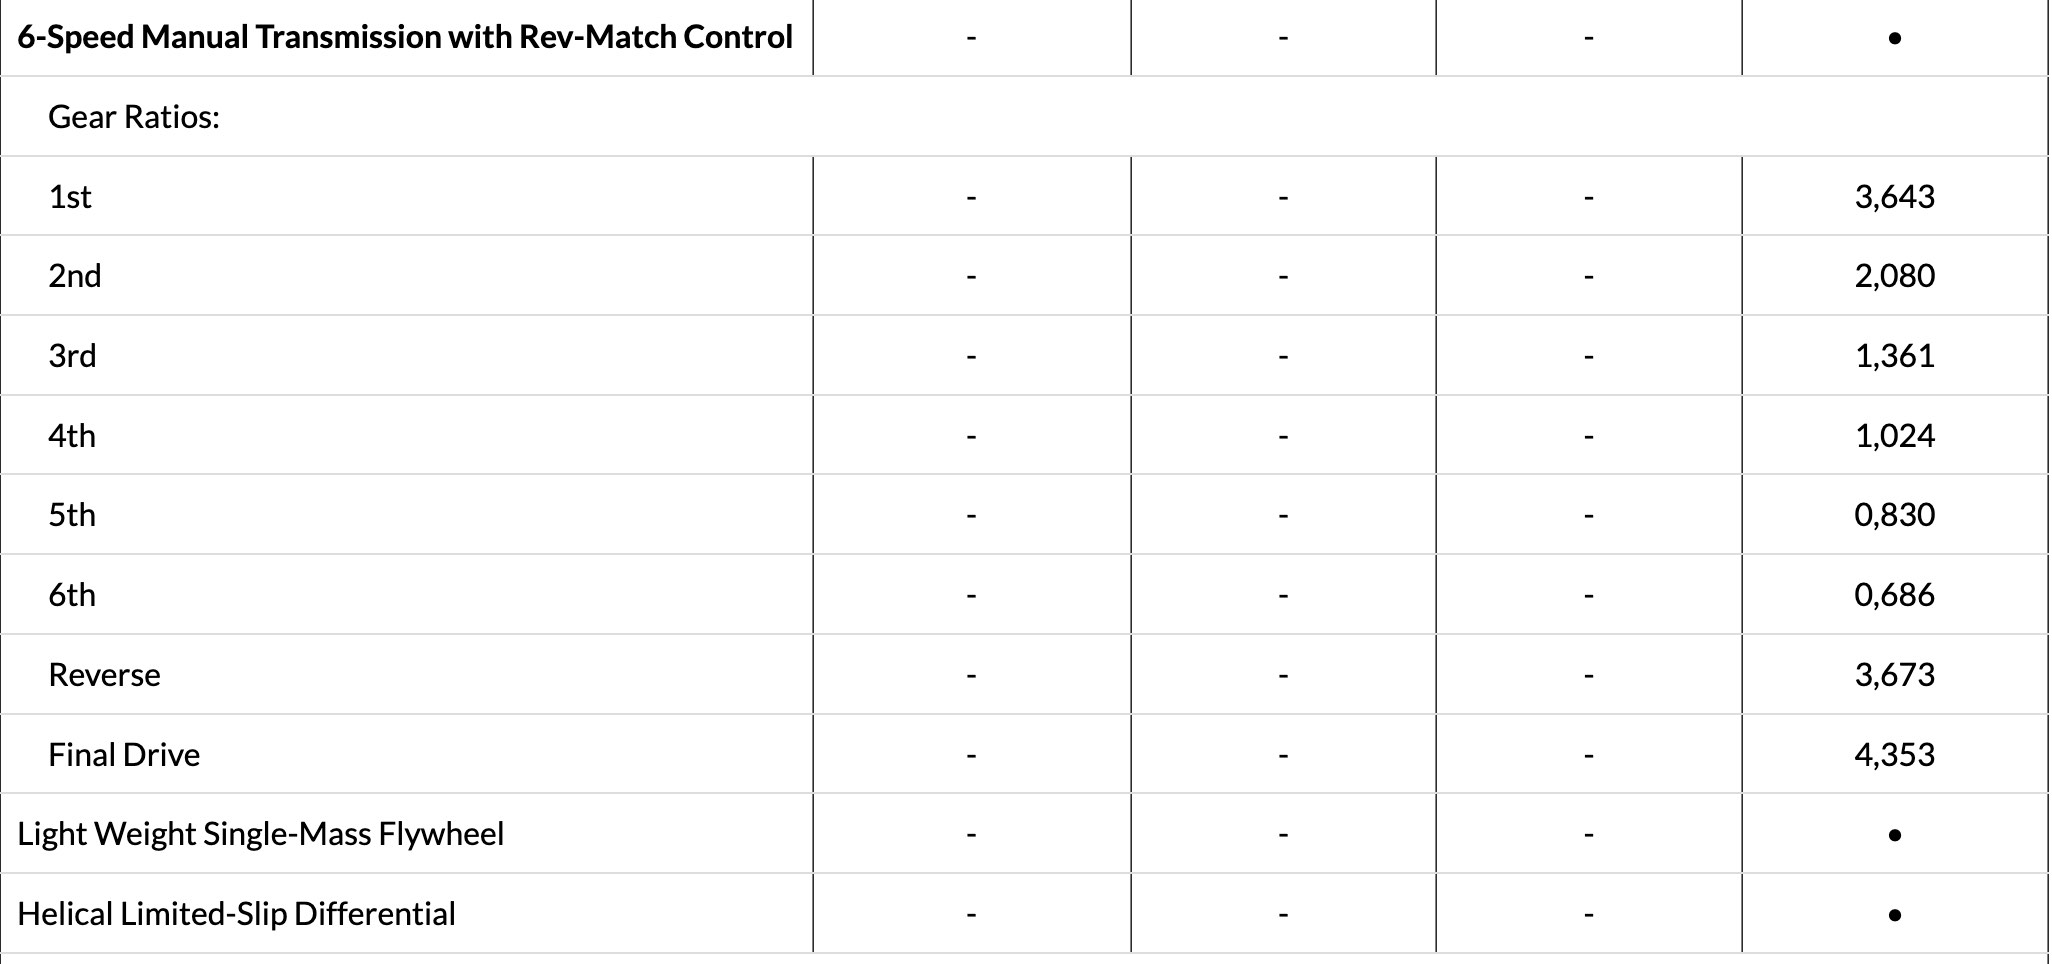Click the 6-Speed Manual Transmission heading
Viewport: 2052px width, 964px height.
405,37
